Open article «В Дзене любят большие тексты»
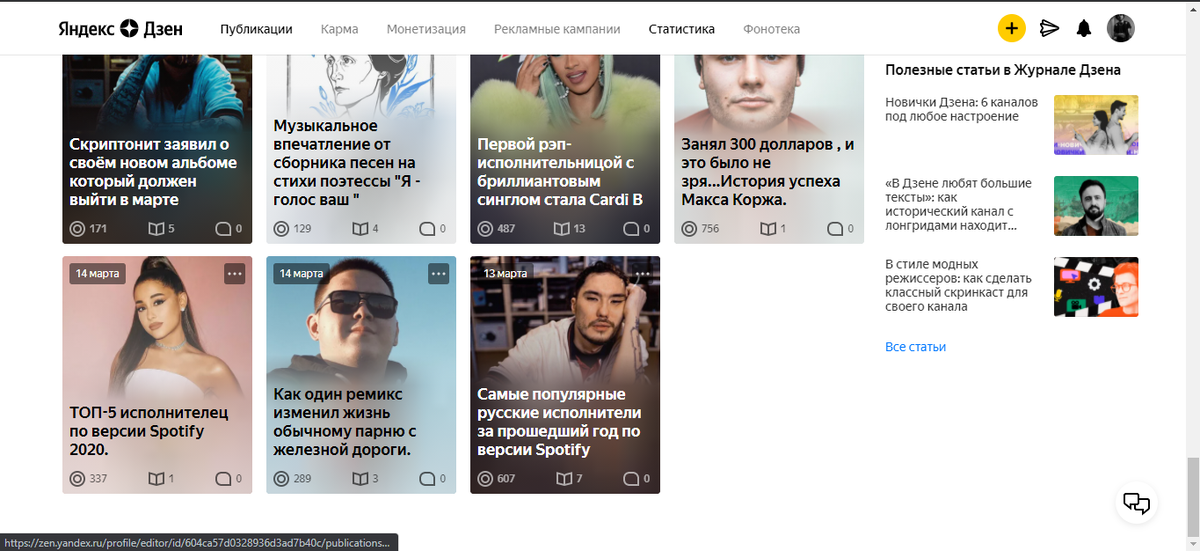This screenshot has height=551, width=1200. [x=960, y=205]
